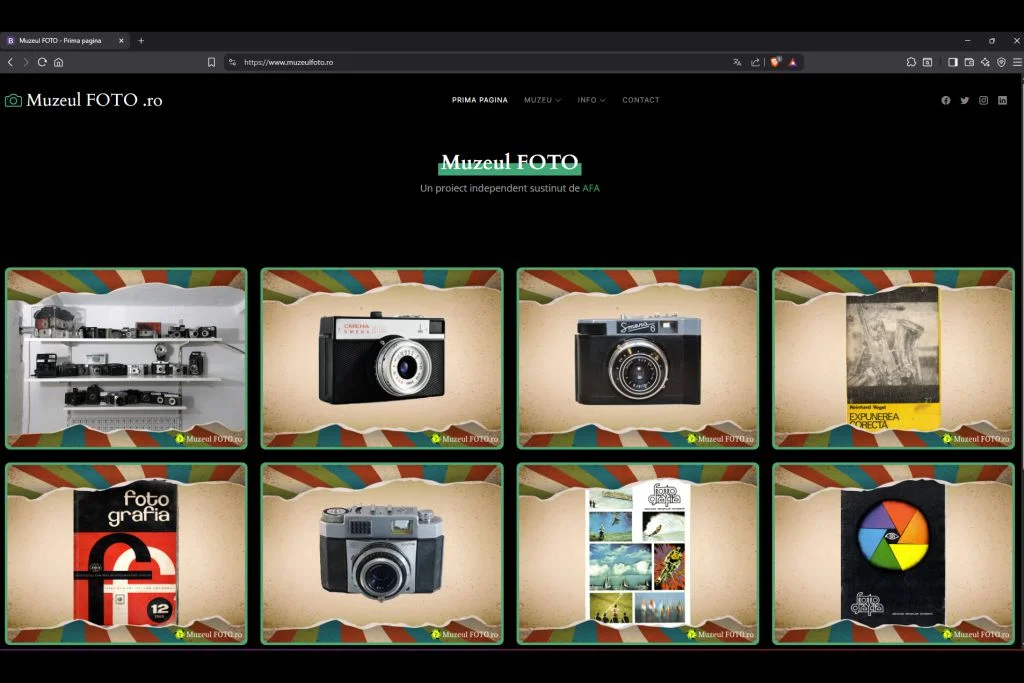This screenshot has height=683, width=1024.
Task: Expand the MUZEU dropdown menu
Action: coord(542,100)
